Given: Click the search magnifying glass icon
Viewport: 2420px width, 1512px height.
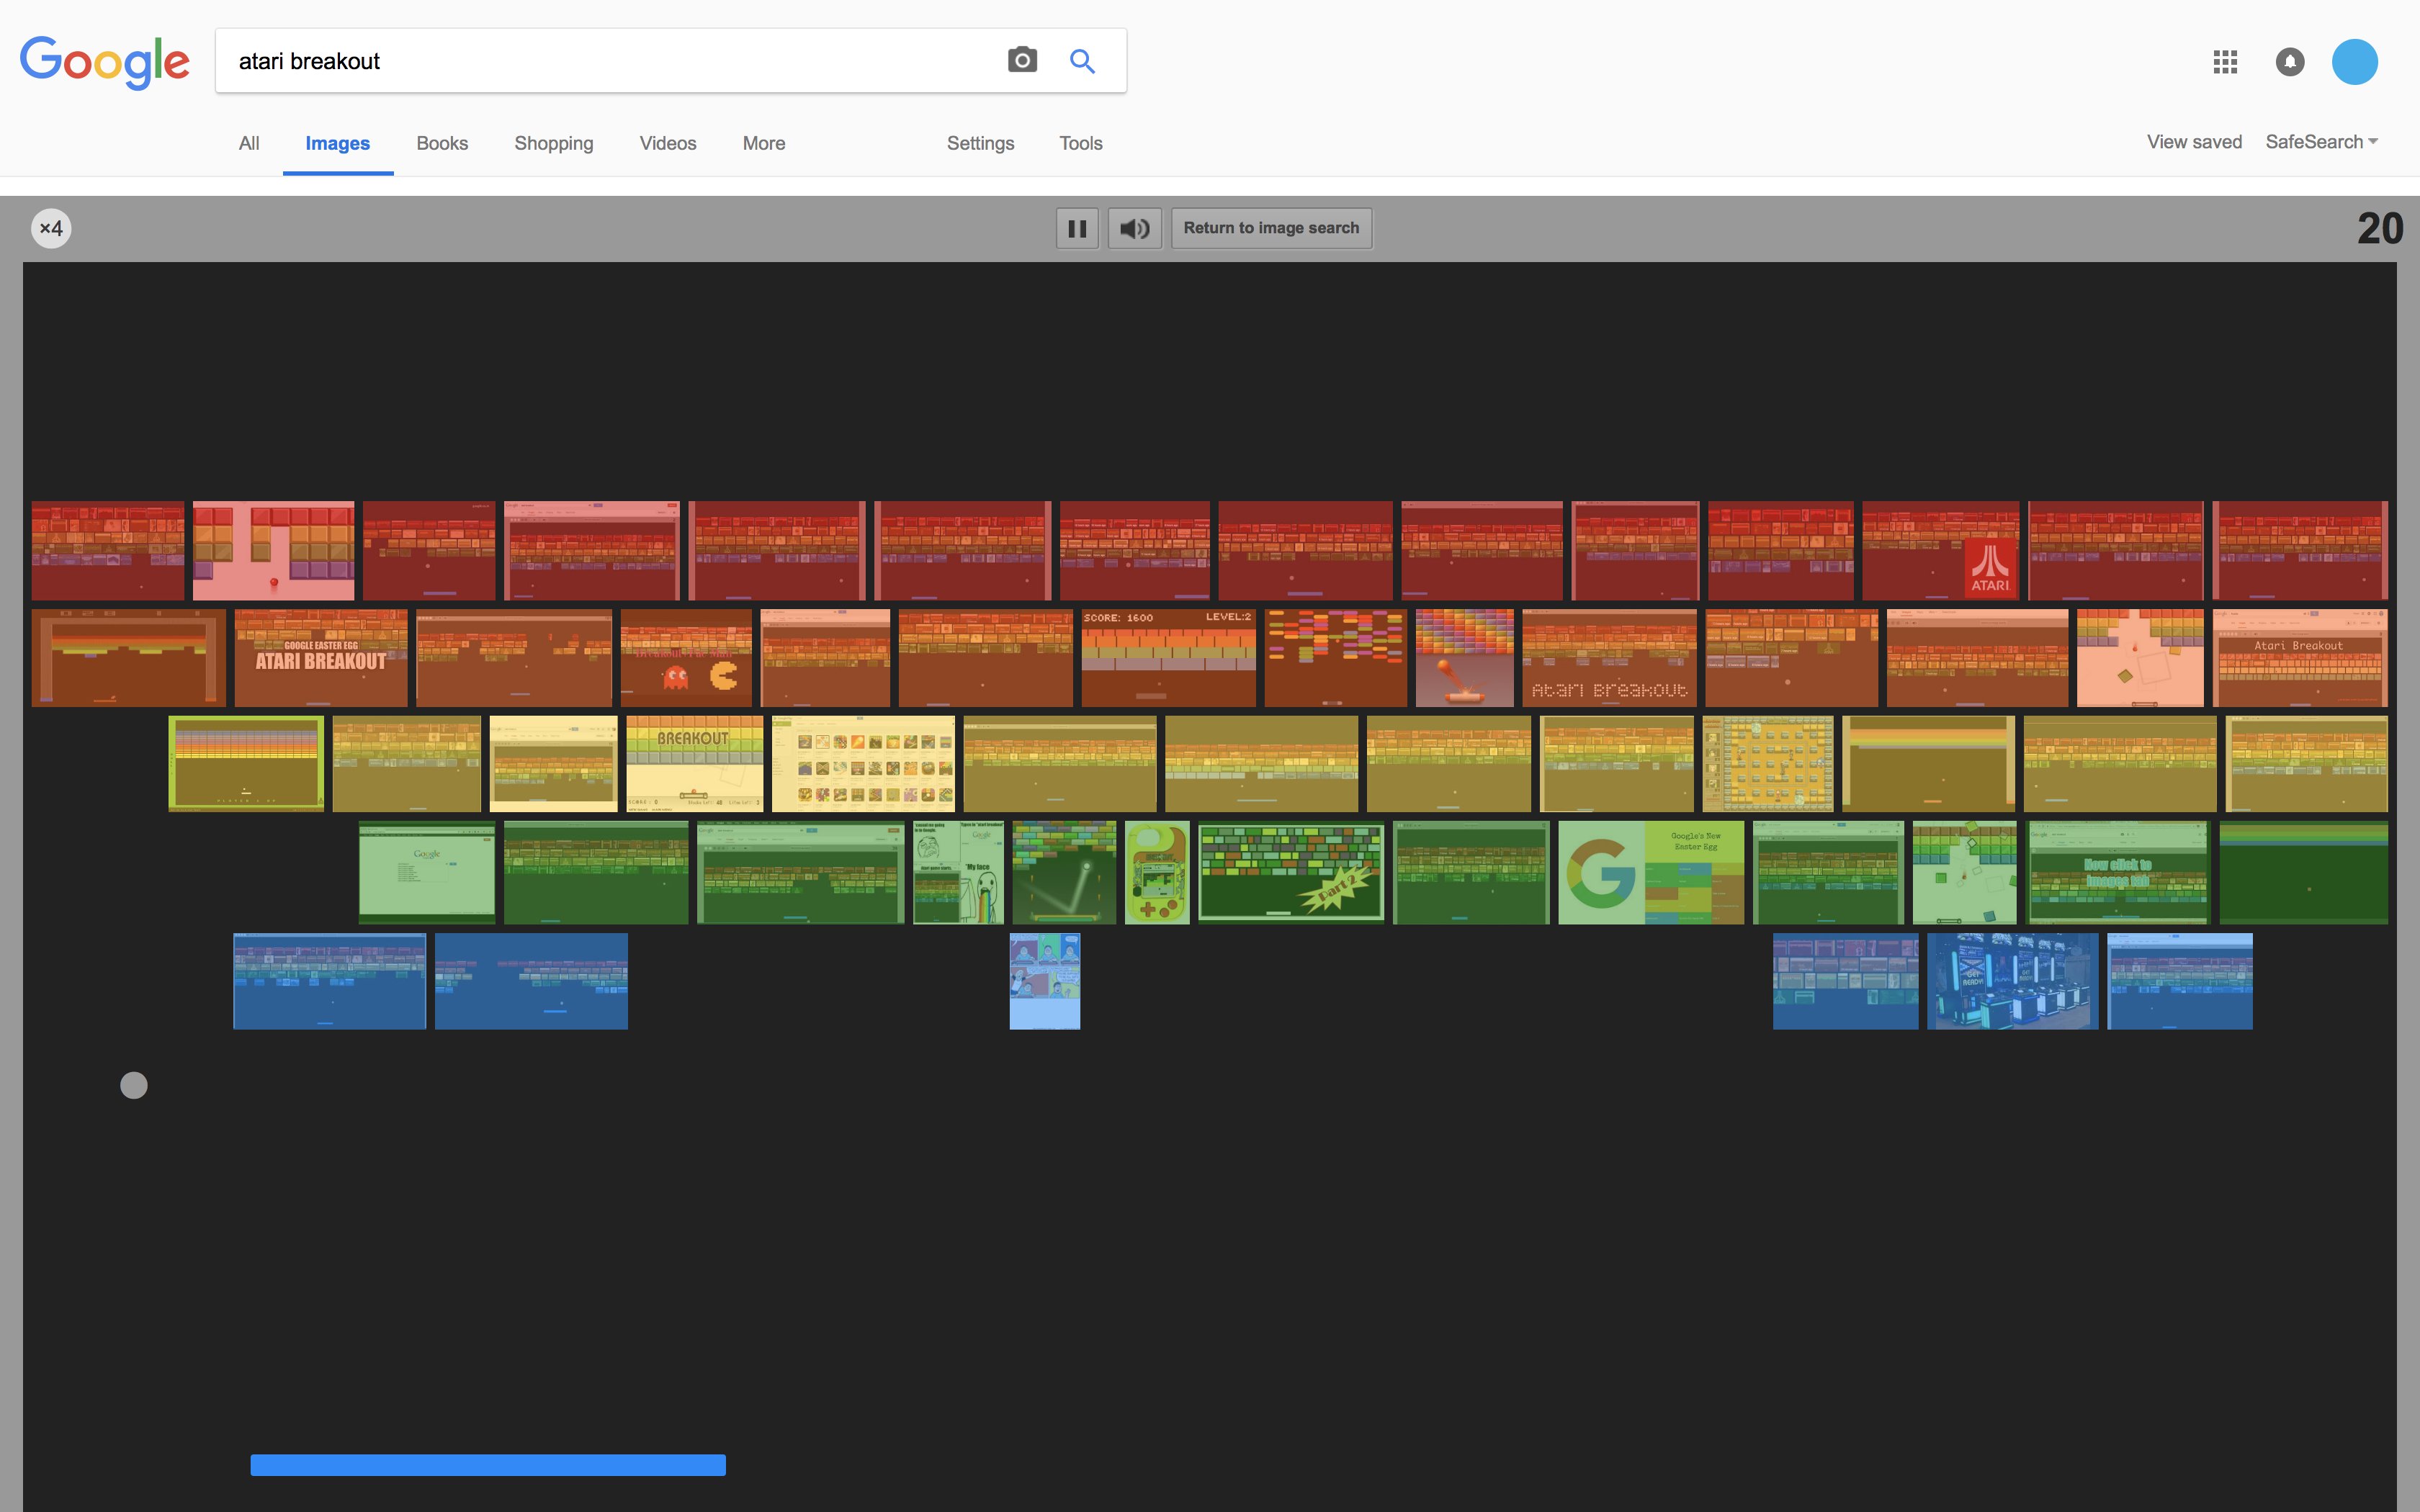Looking at the screenshot, I should 1083,60.
